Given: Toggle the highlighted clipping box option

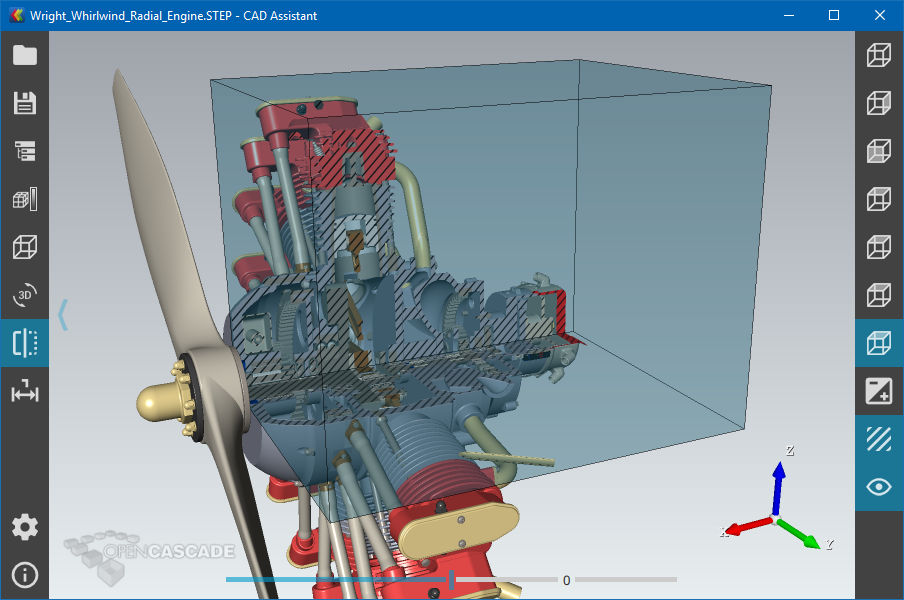Looking at the screenshot, I should coord(879,343).
